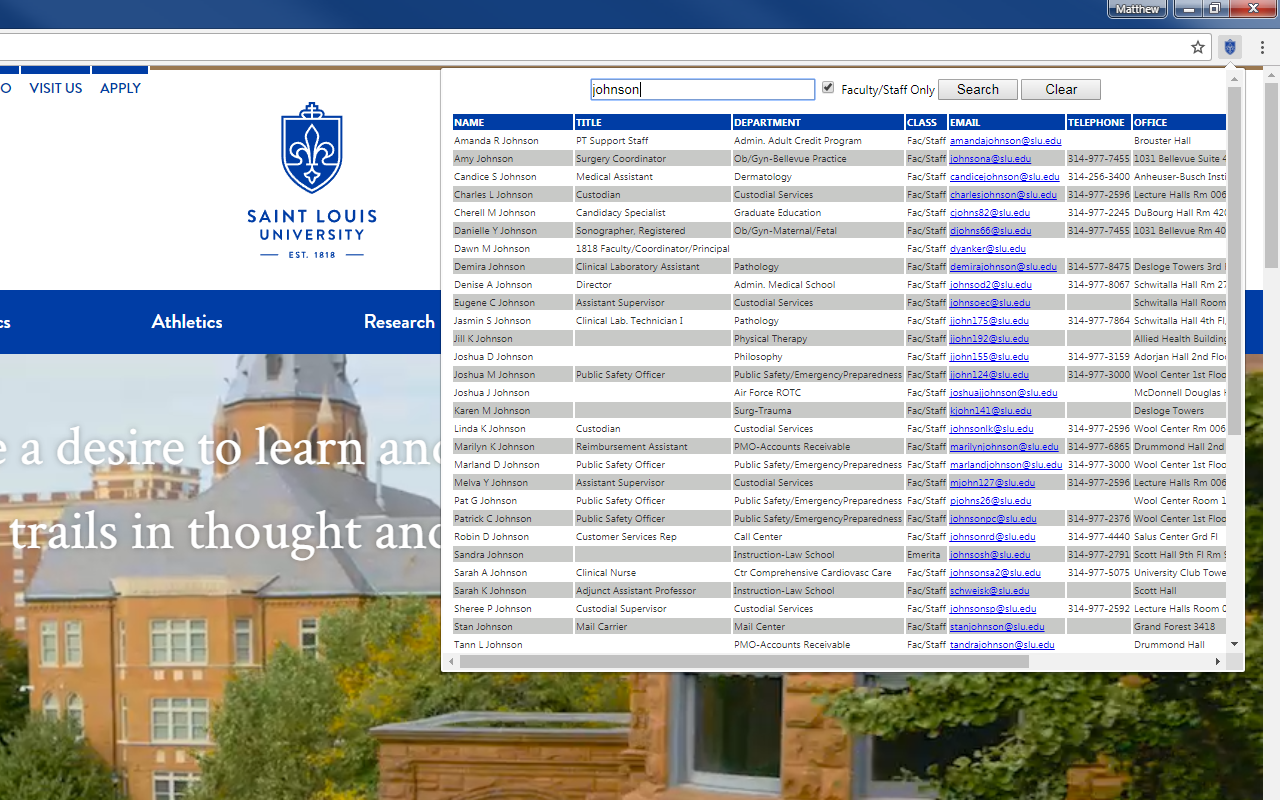Open the APPLY menu link
The height and width of the screenshot is (800, 1280).
(120, 88)
